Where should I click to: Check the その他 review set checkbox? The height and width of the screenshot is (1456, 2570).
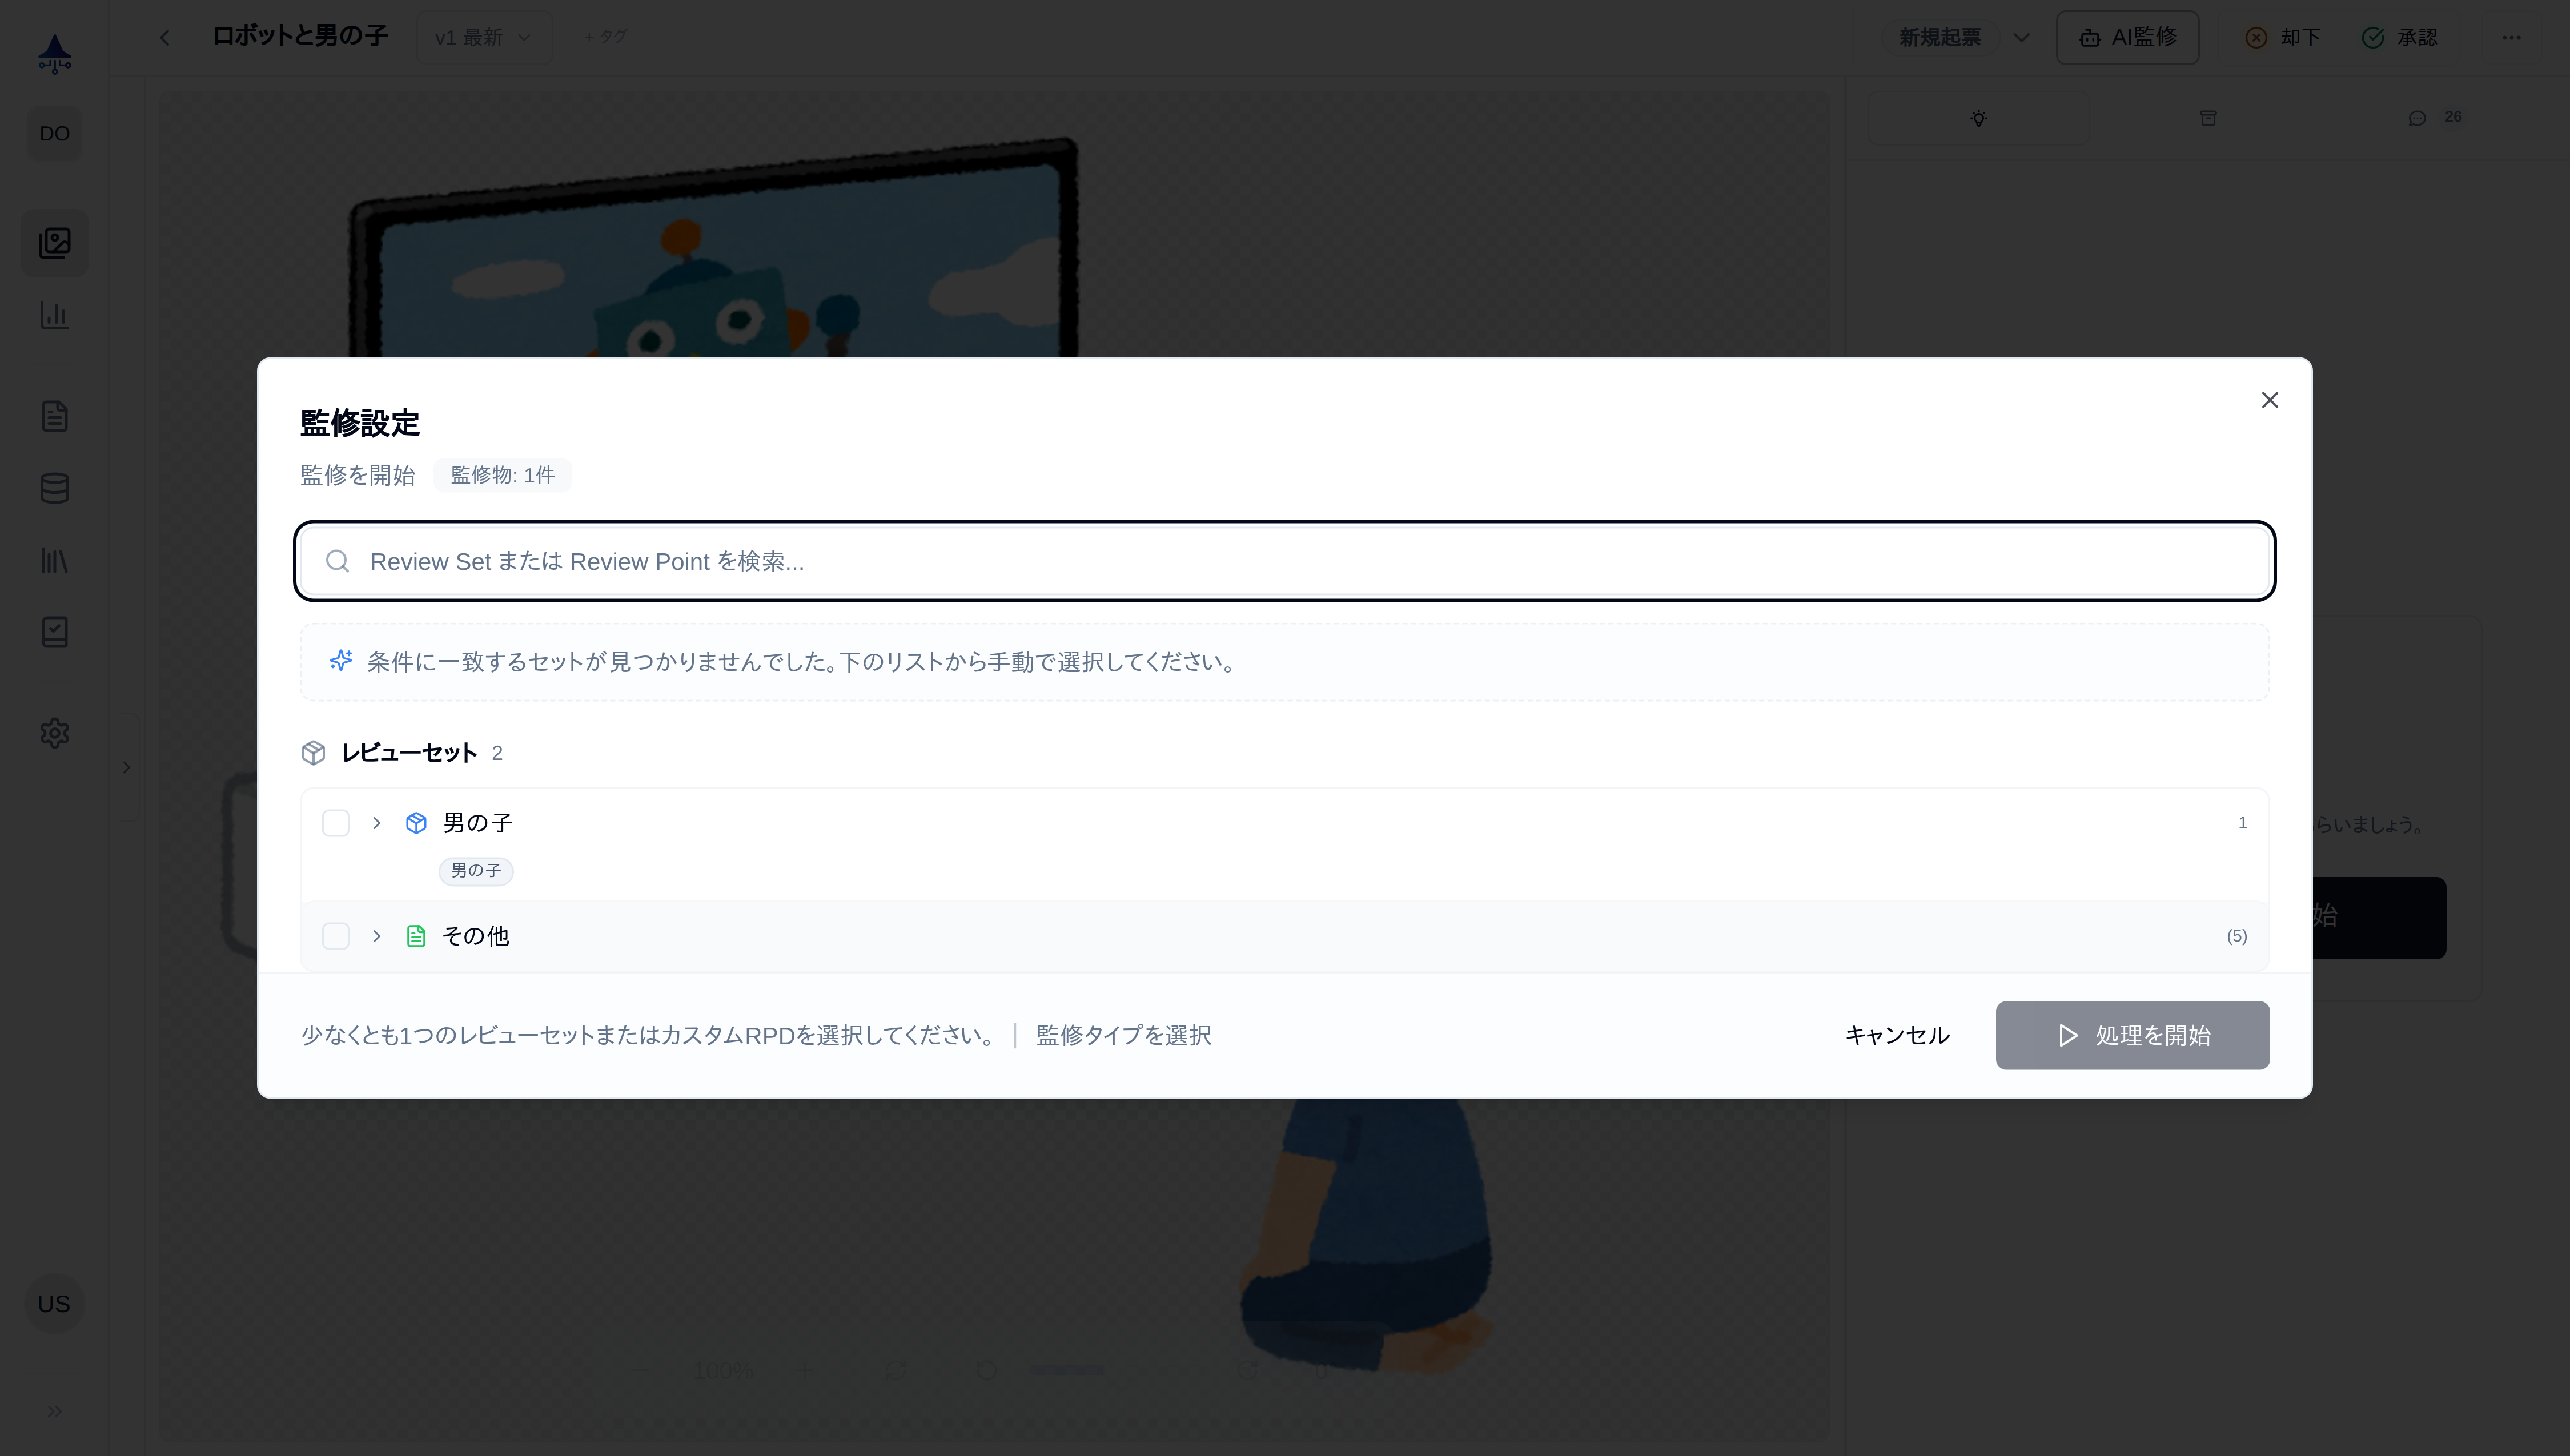pyautogui.click(x=336, y=936)
